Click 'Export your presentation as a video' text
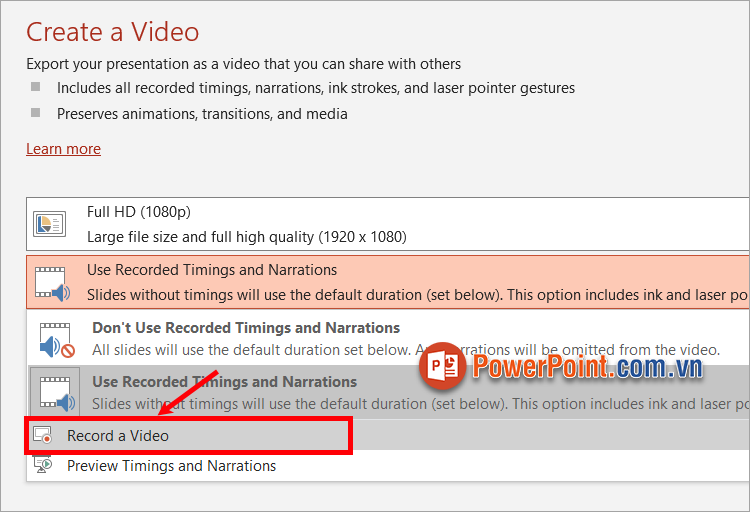Image resolution: width=750 pixels, height=512 pixels. click(243, 64)
